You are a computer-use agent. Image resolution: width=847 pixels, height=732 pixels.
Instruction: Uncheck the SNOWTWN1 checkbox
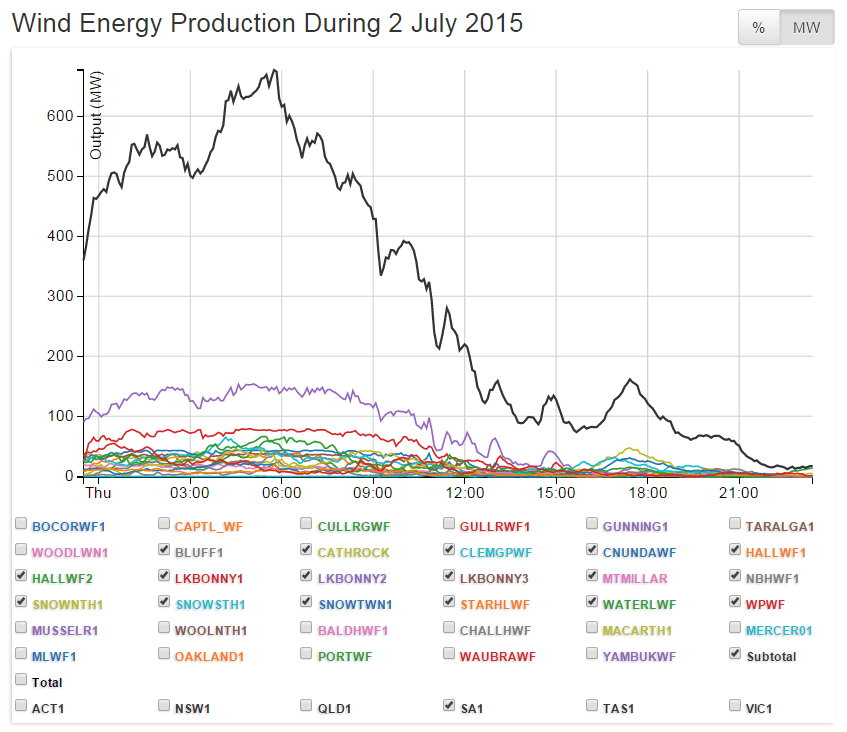(x=307, y=602)
